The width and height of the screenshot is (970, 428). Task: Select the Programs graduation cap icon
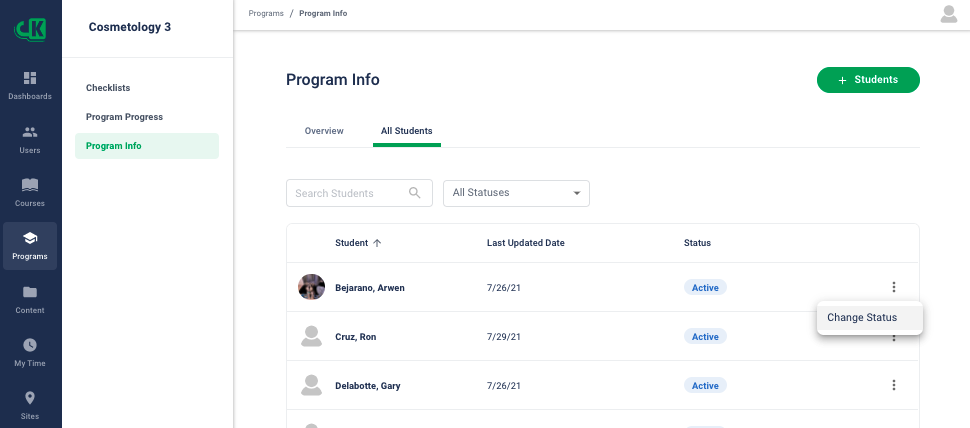[30, 238]
